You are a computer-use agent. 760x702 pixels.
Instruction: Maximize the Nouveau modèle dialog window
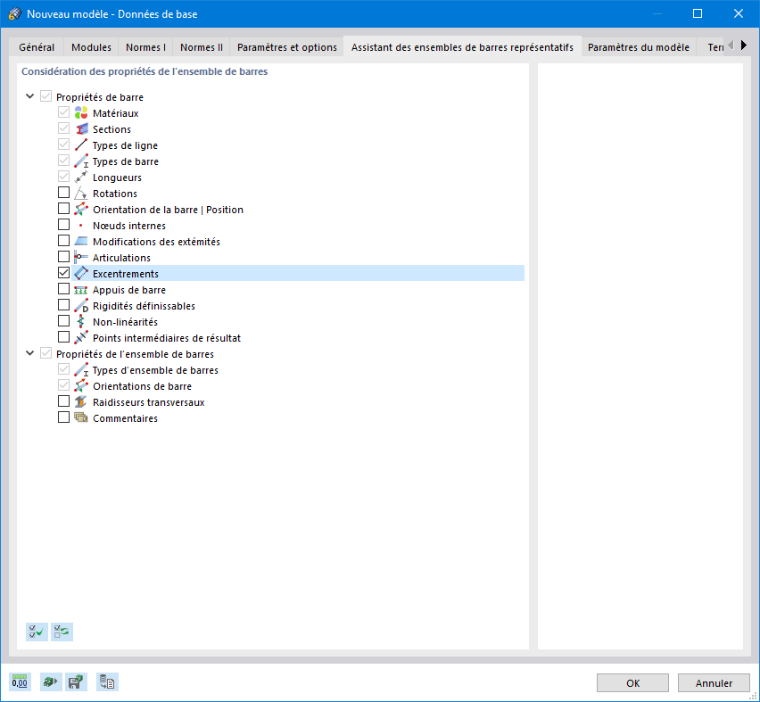click(x=697, y=14)
